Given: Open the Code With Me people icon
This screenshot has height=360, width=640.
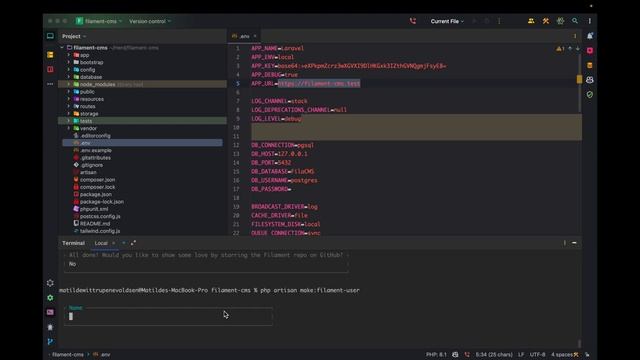Looking at the screenshot, I should 531,21.
